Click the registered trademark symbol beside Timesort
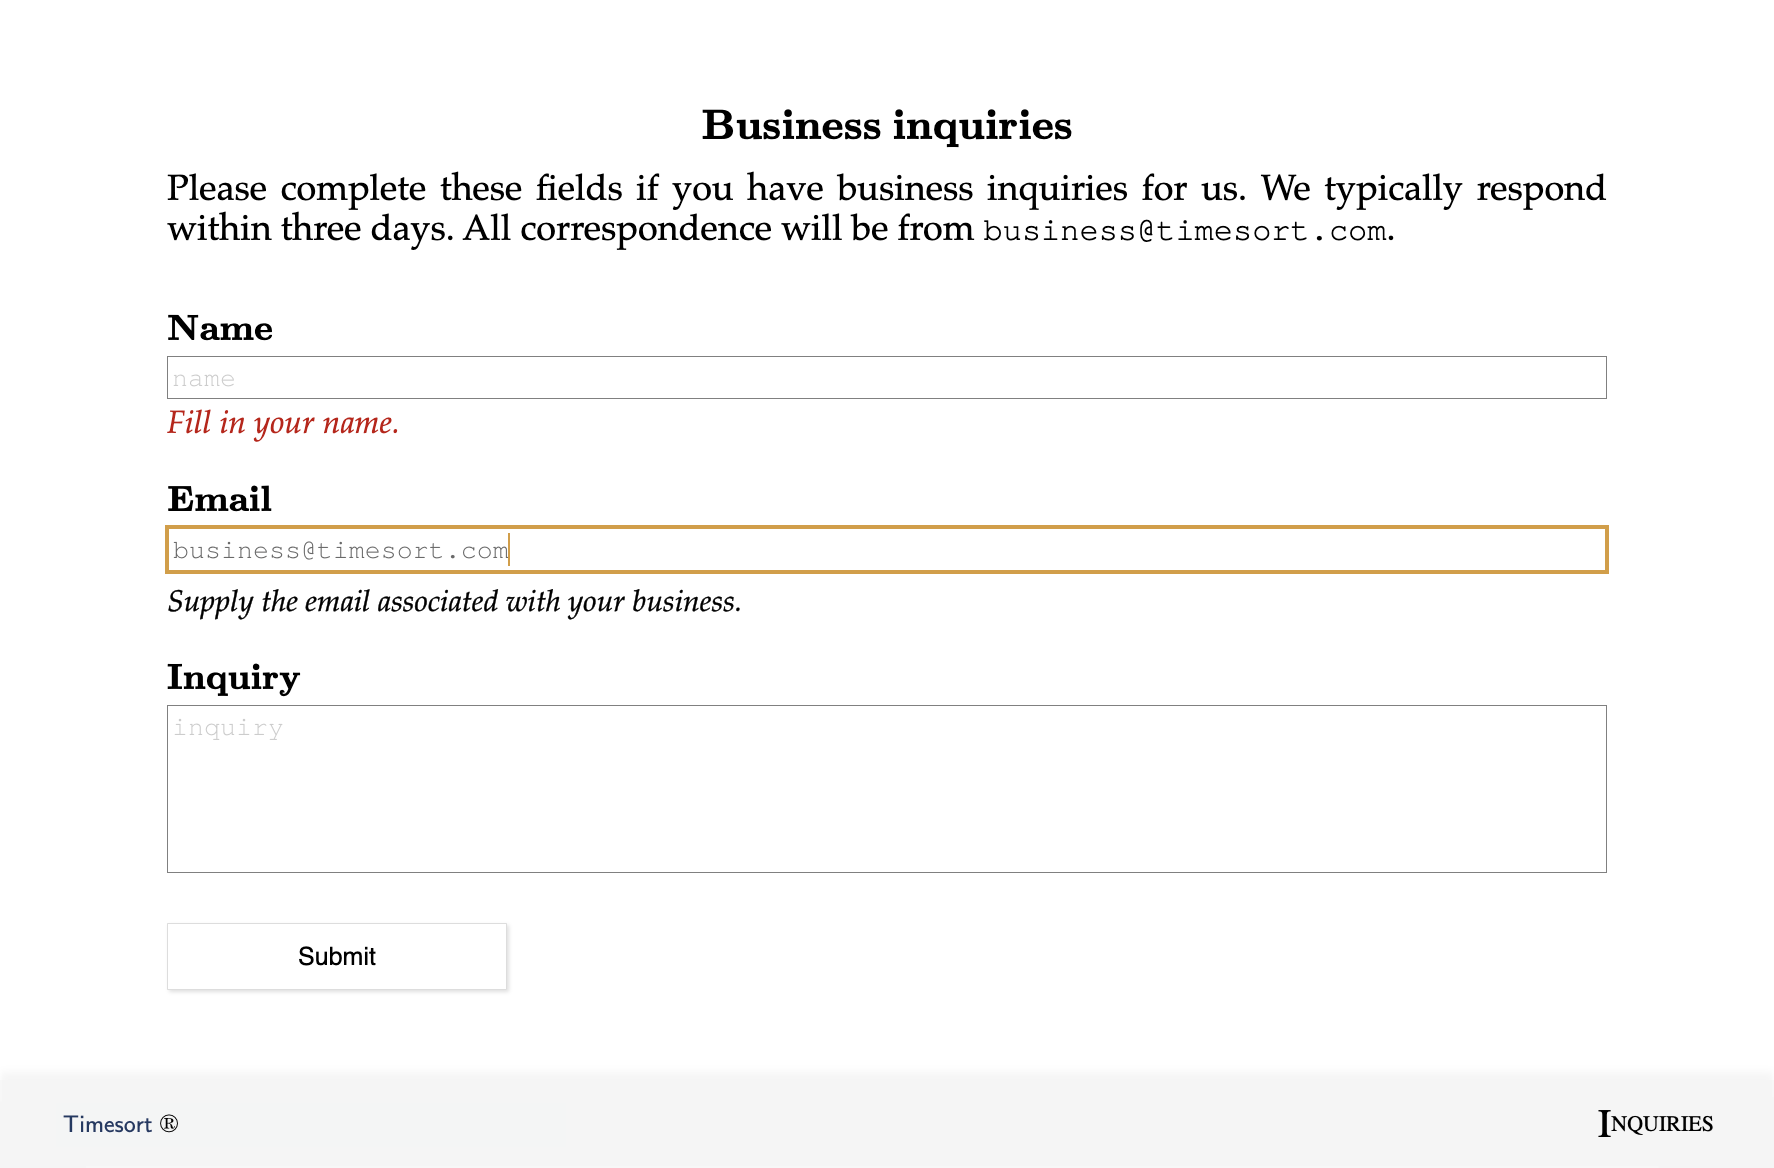The width and height of the screenshot is (1774, 1168). click(169, 1124)
